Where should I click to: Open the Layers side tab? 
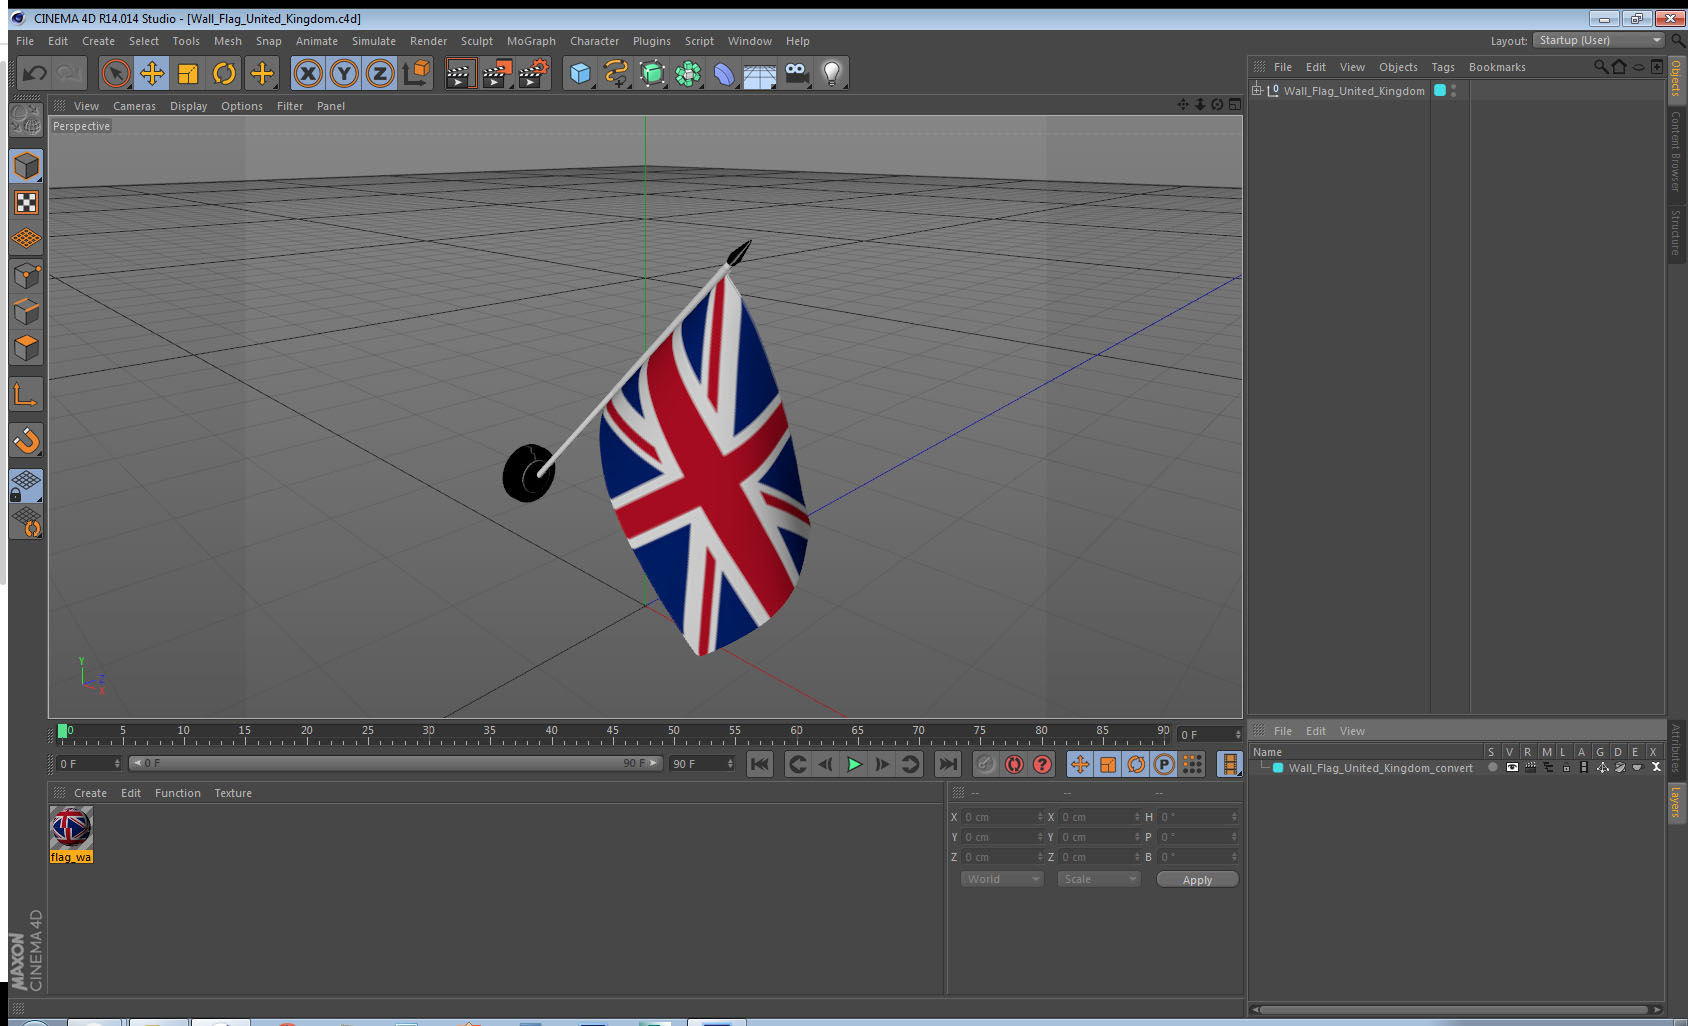(x=1676, y=802)
